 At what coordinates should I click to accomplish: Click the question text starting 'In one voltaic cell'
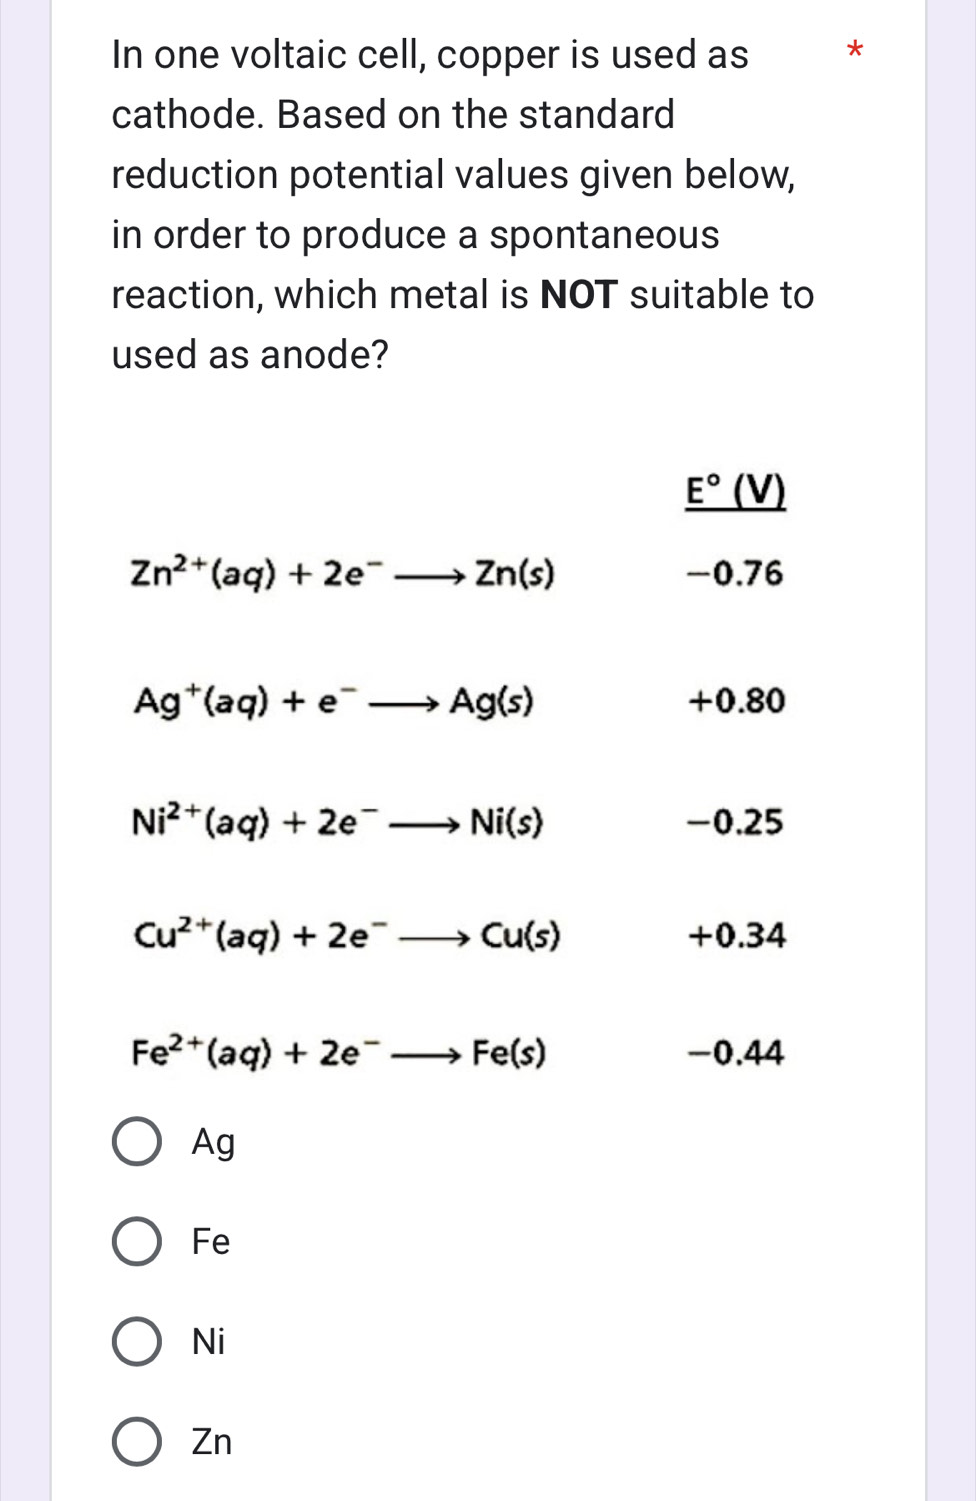pos(460,204)
